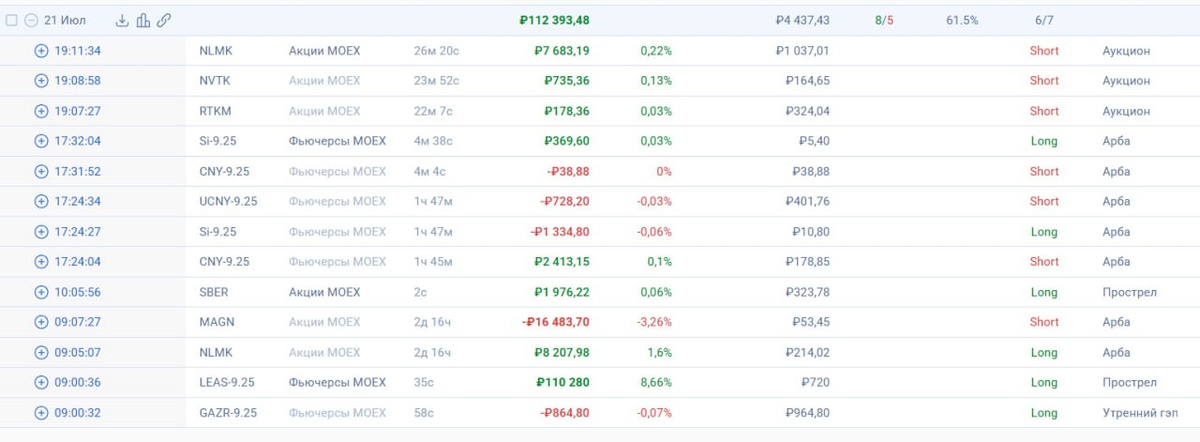Click the plus icon of the 09:07:27 MAGN trade
The width and height of the screenshot is (1200, 442).
(41, 322)
